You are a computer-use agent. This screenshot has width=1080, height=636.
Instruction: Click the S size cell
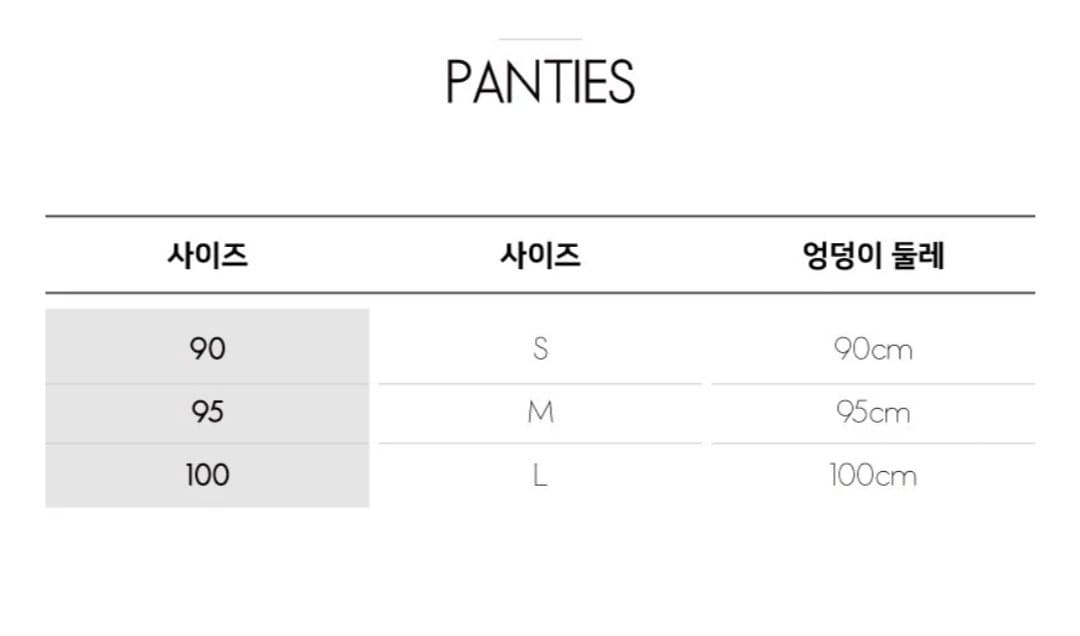[x=540, y=349]
